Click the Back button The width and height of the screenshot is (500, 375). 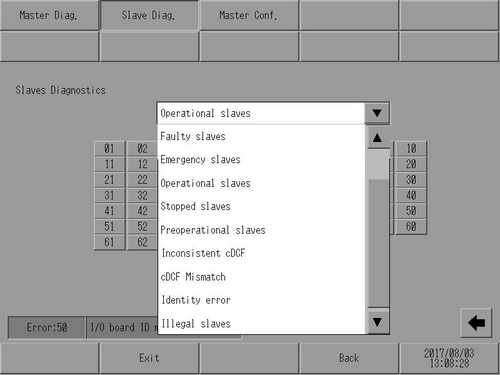pyautogui.click(x=349, y=358)
